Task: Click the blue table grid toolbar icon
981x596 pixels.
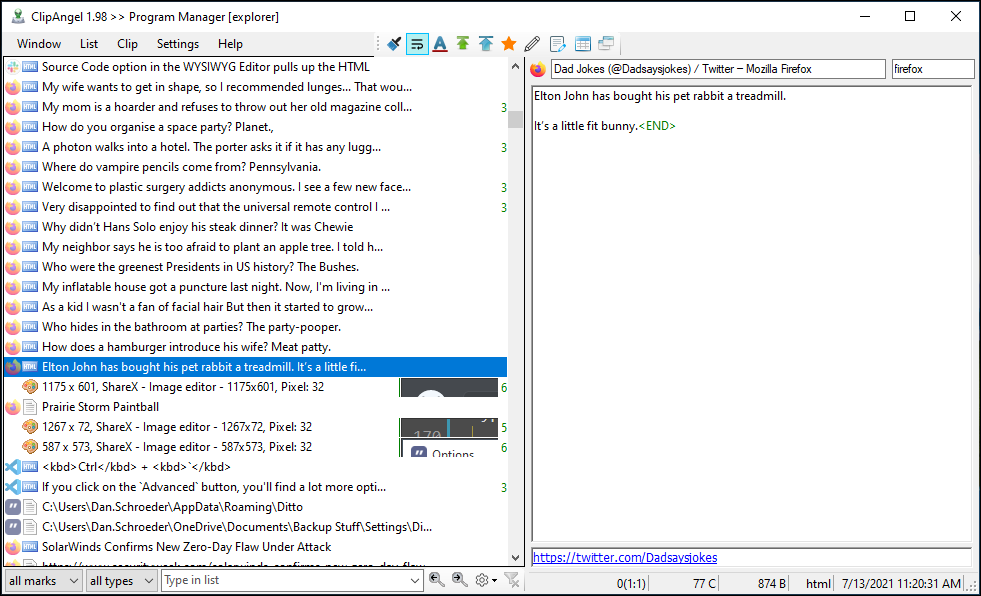Action: [x=582, y=44]
